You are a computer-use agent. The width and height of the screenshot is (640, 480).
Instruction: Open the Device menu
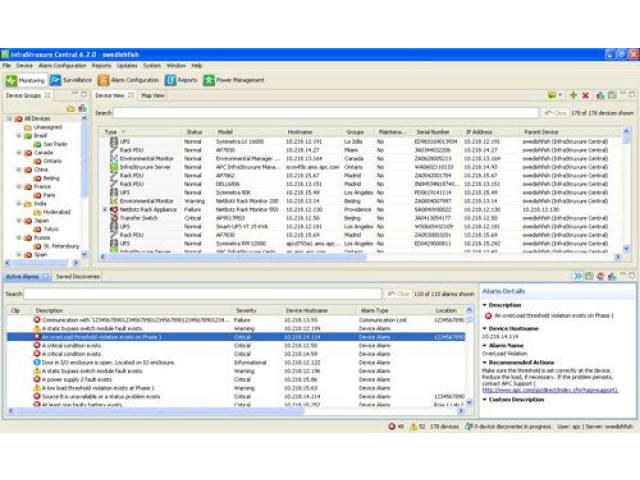pyautogui.click(x=24, y=66)
